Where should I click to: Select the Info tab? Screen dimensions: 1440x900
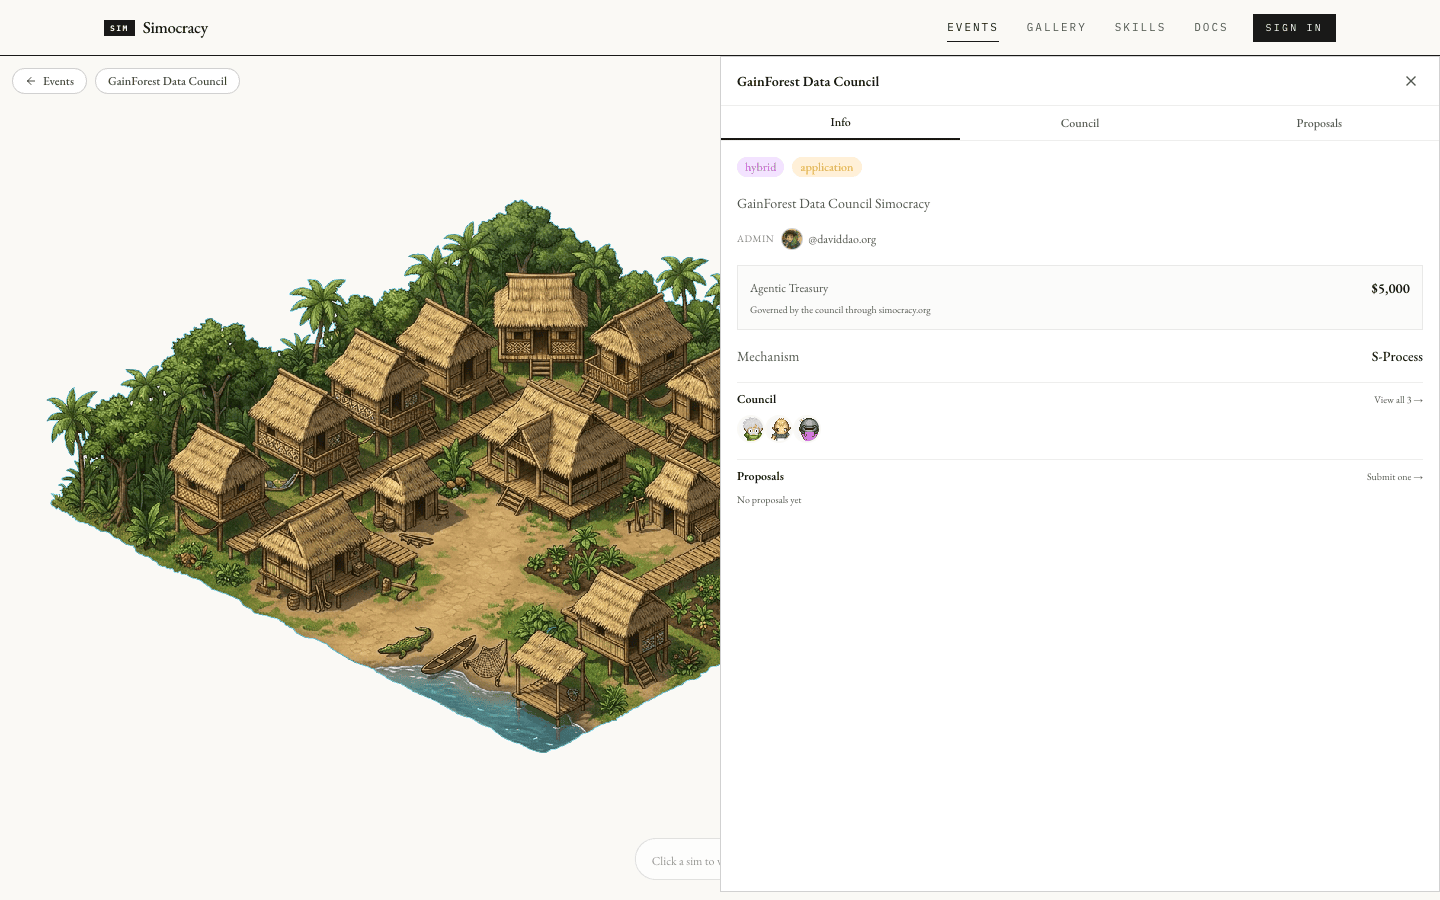coord(840,123)
